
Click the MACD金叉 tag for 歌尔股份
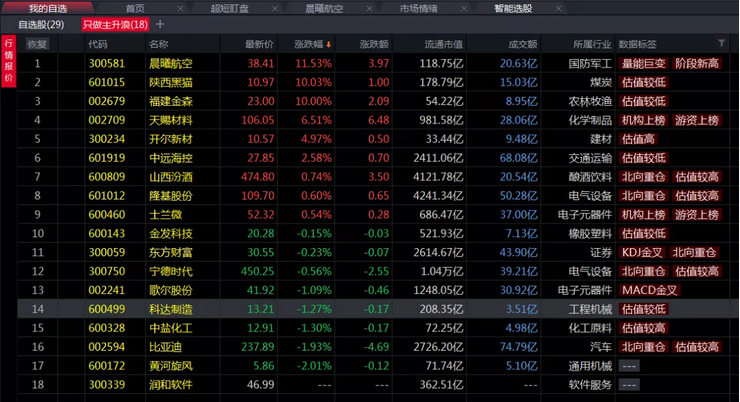[649, 290]
